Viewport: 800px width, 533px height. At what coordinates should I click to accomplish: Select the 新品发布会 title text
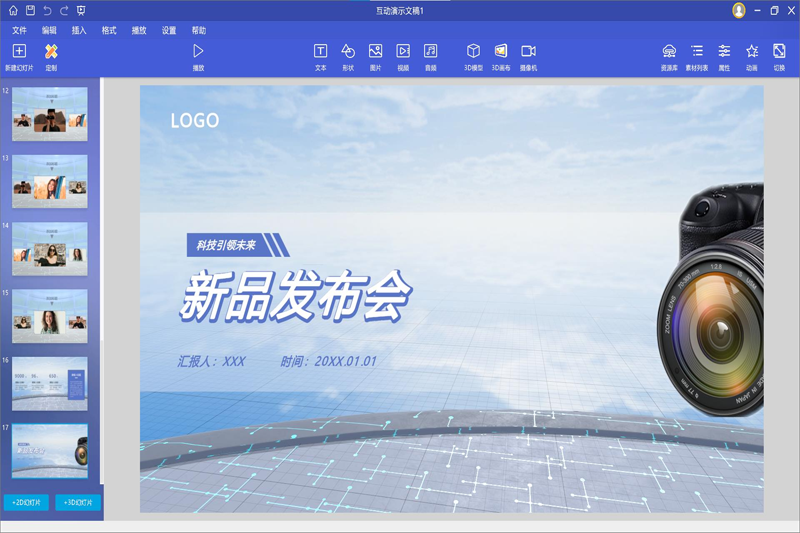coord(295,297)
